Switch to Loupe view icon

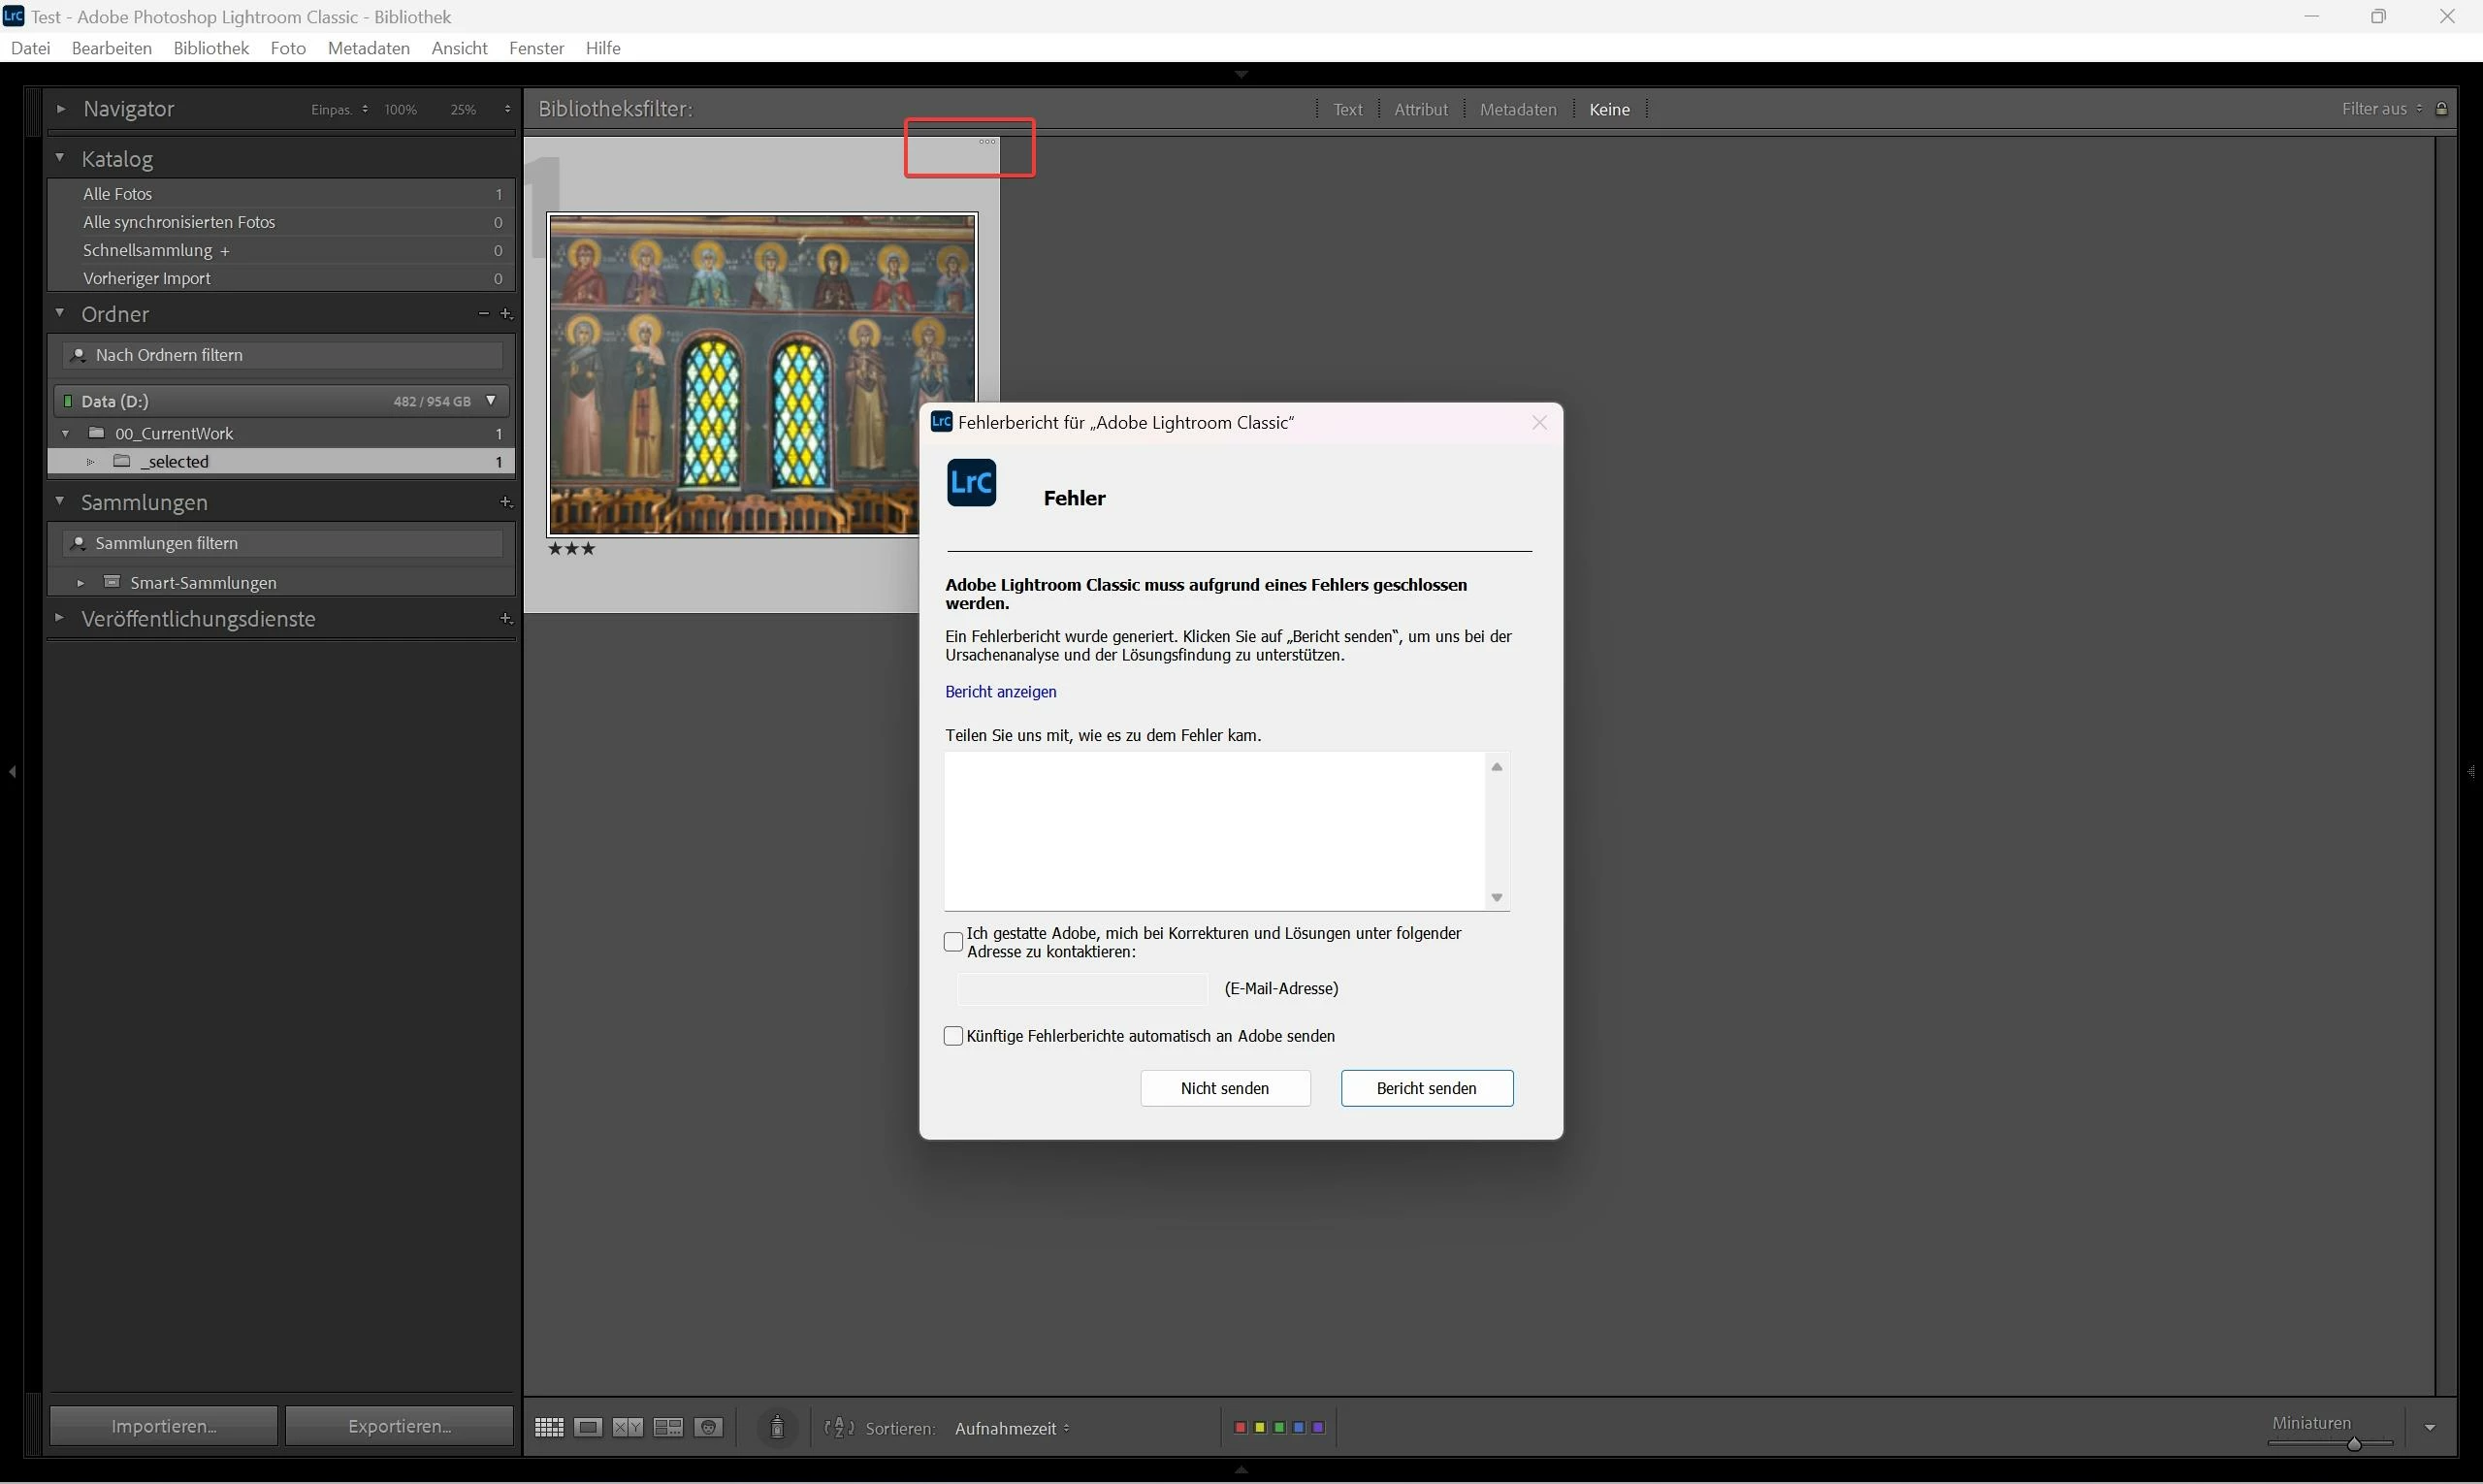click(588, 1427)
